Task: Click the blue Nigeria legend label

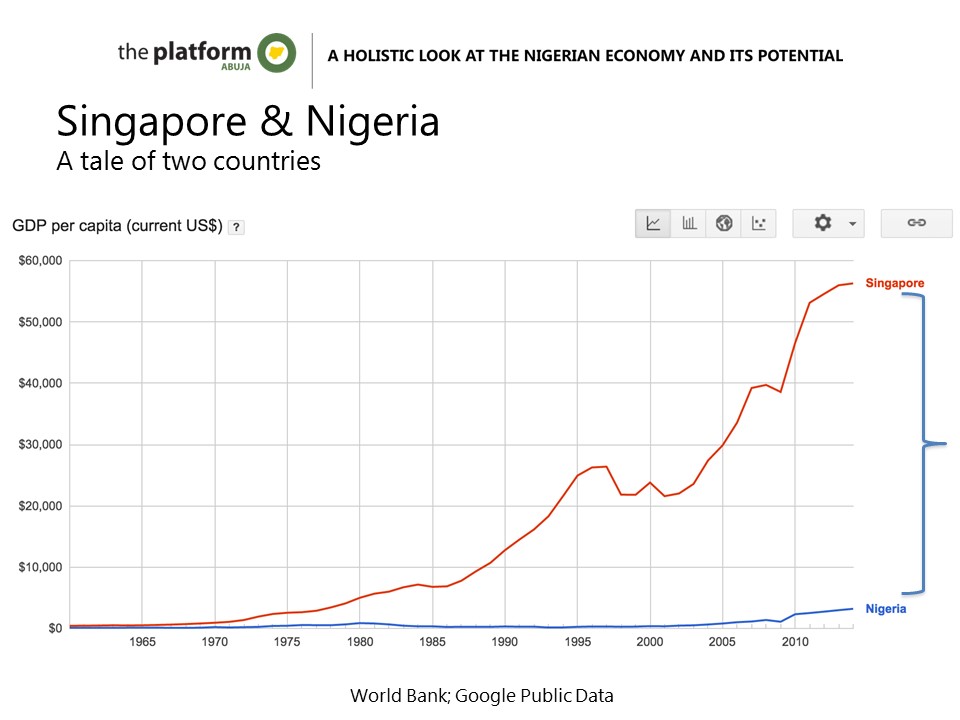Action: (x=885, y=608)
